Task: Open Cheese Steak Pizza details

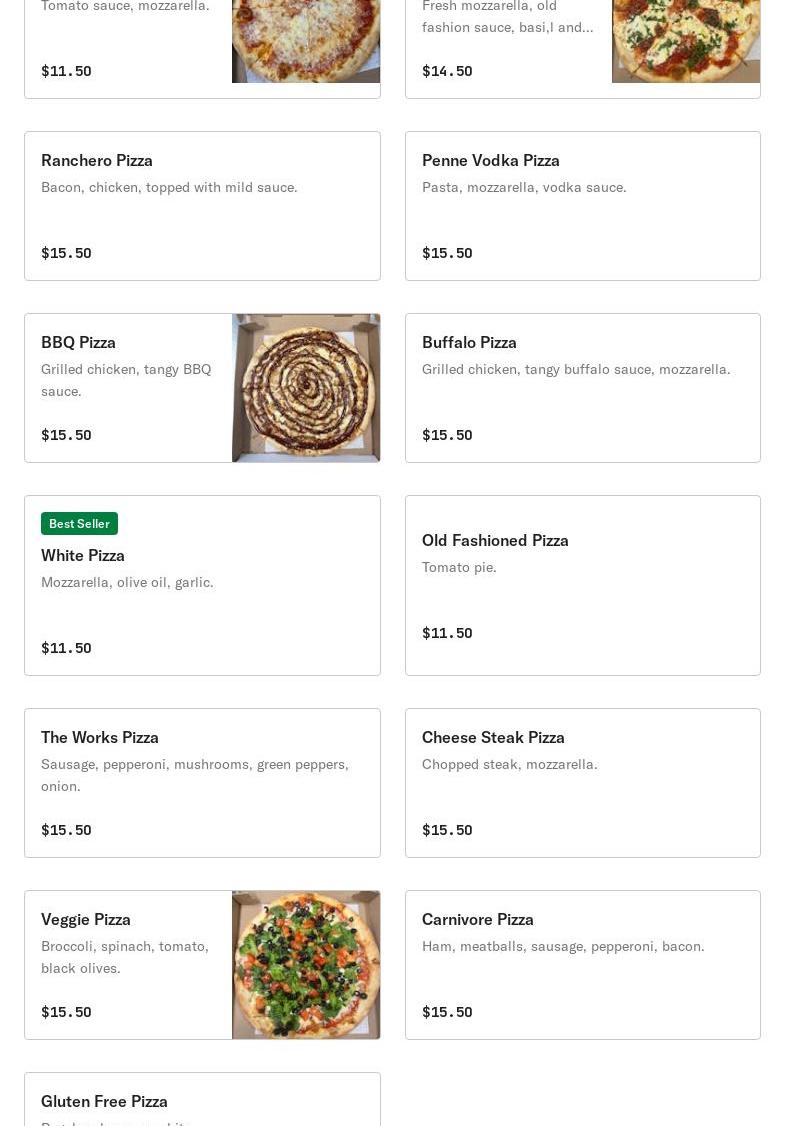Action: pos(582,783)
